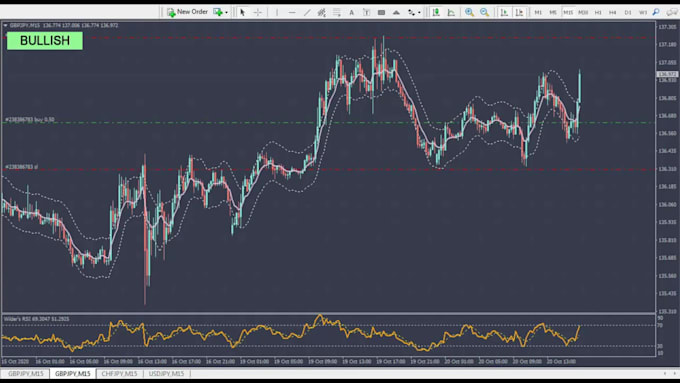The width and height of the screenshot is (680, 383).
Task: Zoom out of the chart
Action: 484,13
